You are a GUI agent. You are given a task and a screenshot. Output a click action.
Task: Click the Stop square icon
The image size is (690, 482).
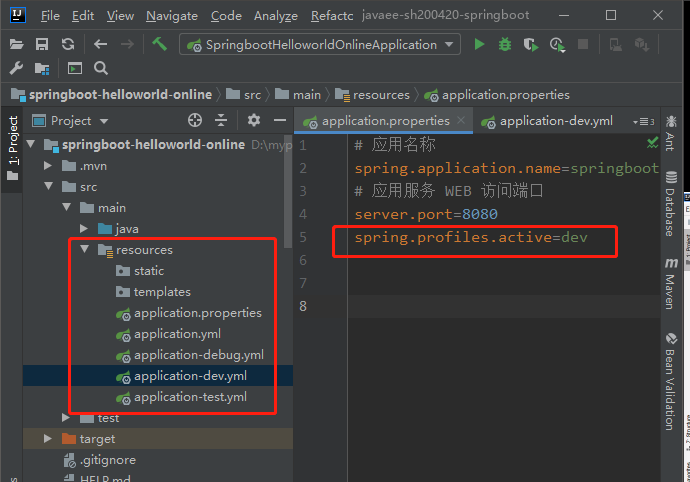tap(583, 44)
